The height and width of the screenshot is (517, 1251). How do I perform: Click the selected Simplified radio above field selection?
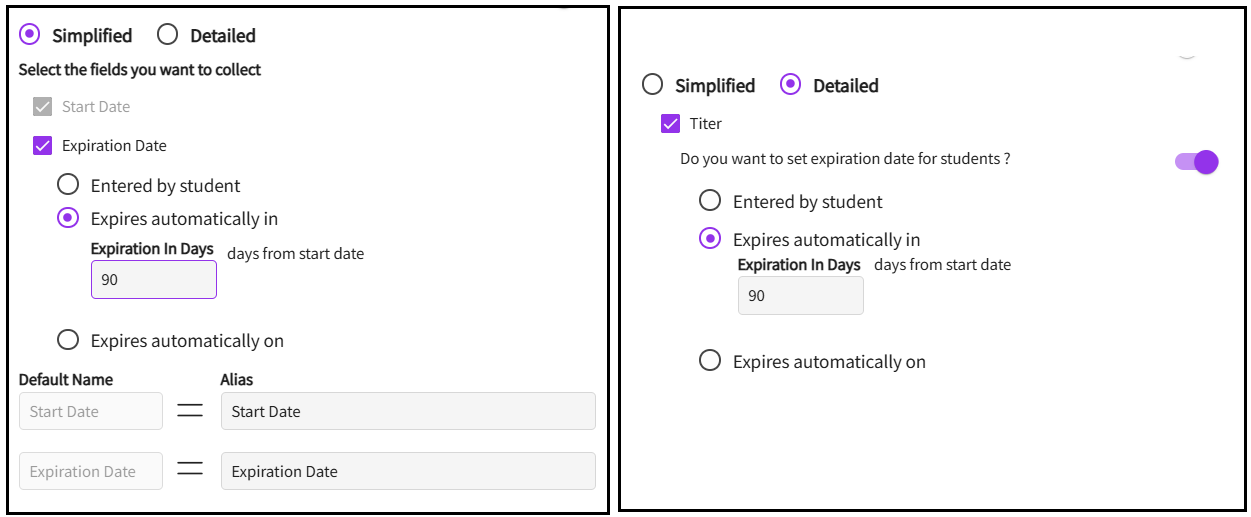point(30,35)
